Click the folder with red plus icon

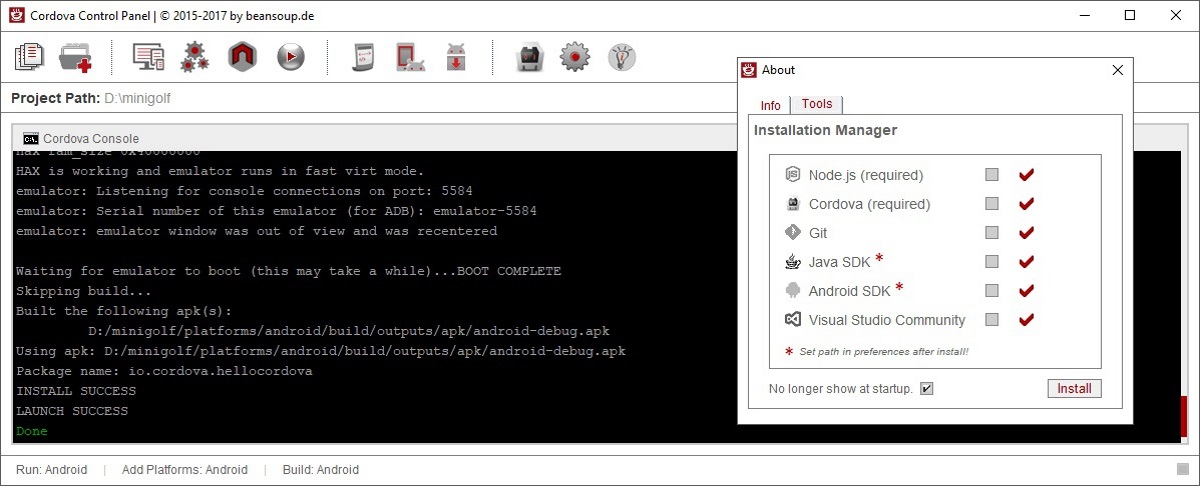[75, 57]
